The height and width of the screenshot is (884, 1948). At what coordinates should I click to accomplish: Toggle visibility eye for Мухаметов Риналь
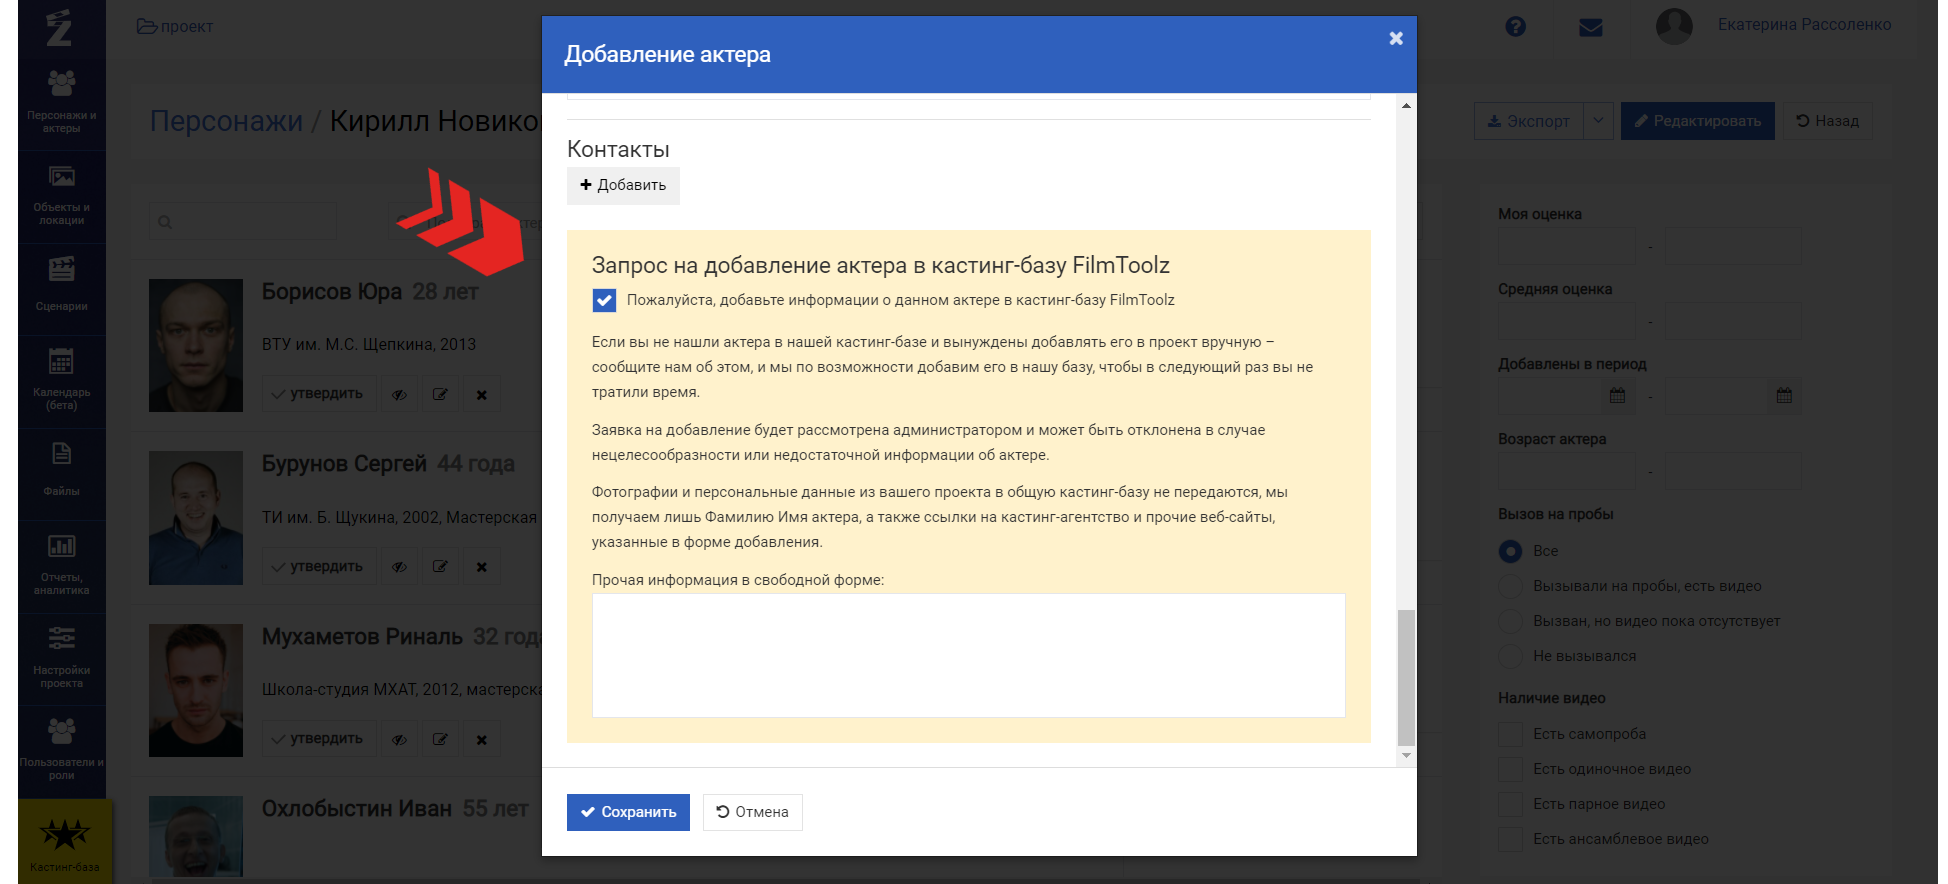(399, 739)
